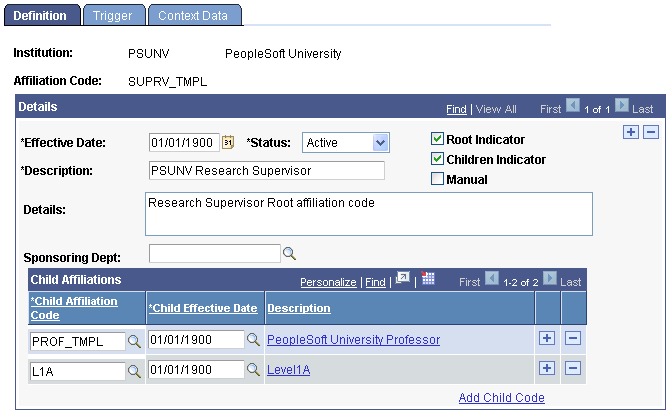Add a row after PROF_TMPL
This screenshot has height=415, width=670.
click(x=547, y=338)
